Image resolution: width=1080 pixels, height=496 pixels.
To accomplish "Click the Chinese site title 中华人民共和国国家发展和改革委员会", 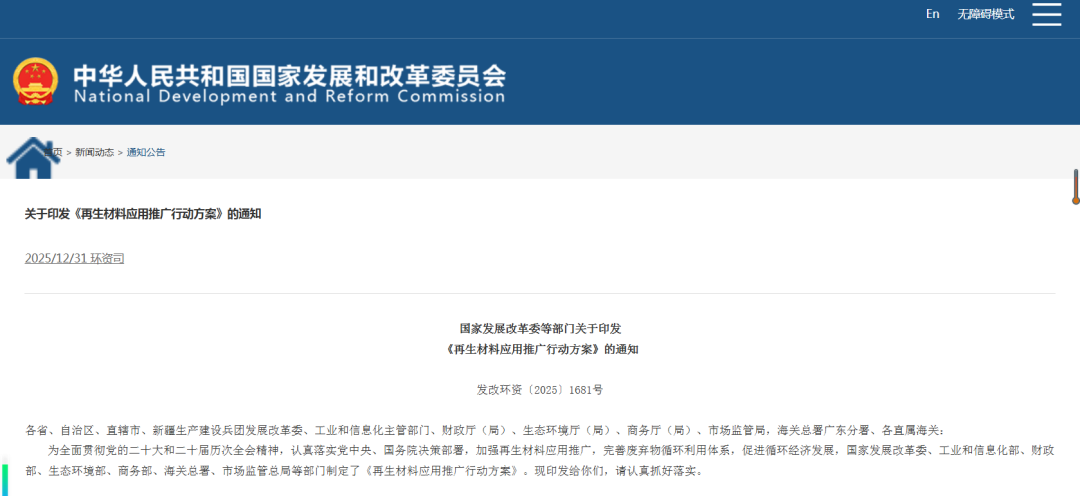I will click(x=289, y=76).
